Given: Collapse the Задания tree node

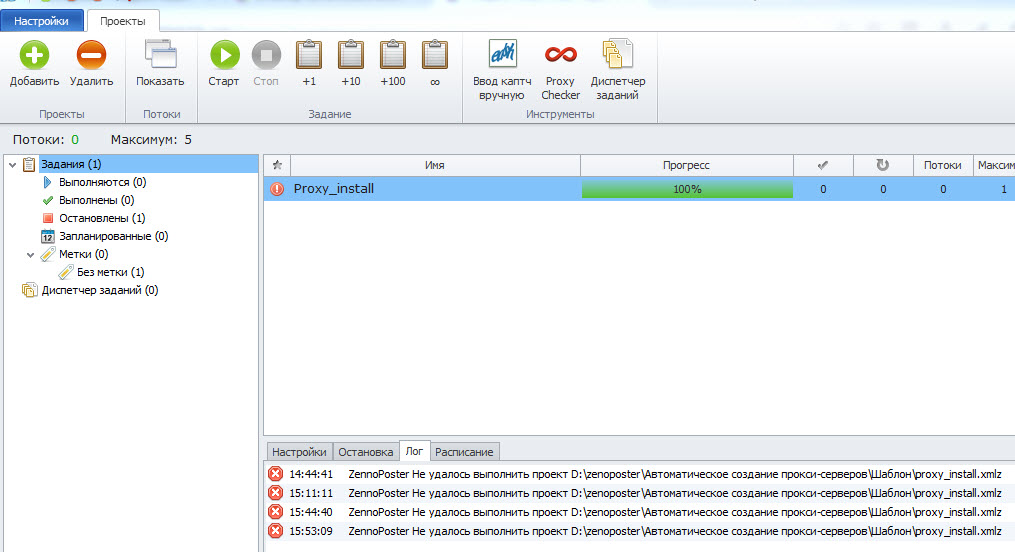Looking at the screenshot, I should (12, 165).
